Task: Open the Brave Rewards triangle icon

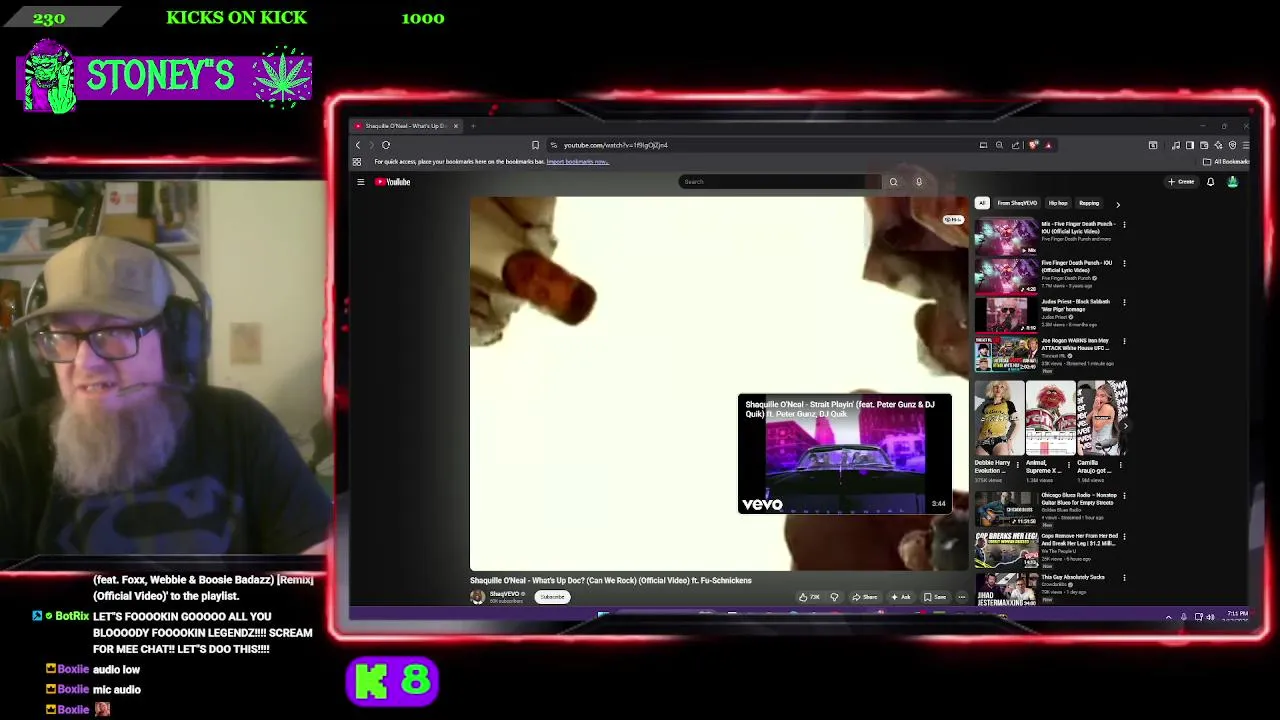Action: coord(1048,145)
